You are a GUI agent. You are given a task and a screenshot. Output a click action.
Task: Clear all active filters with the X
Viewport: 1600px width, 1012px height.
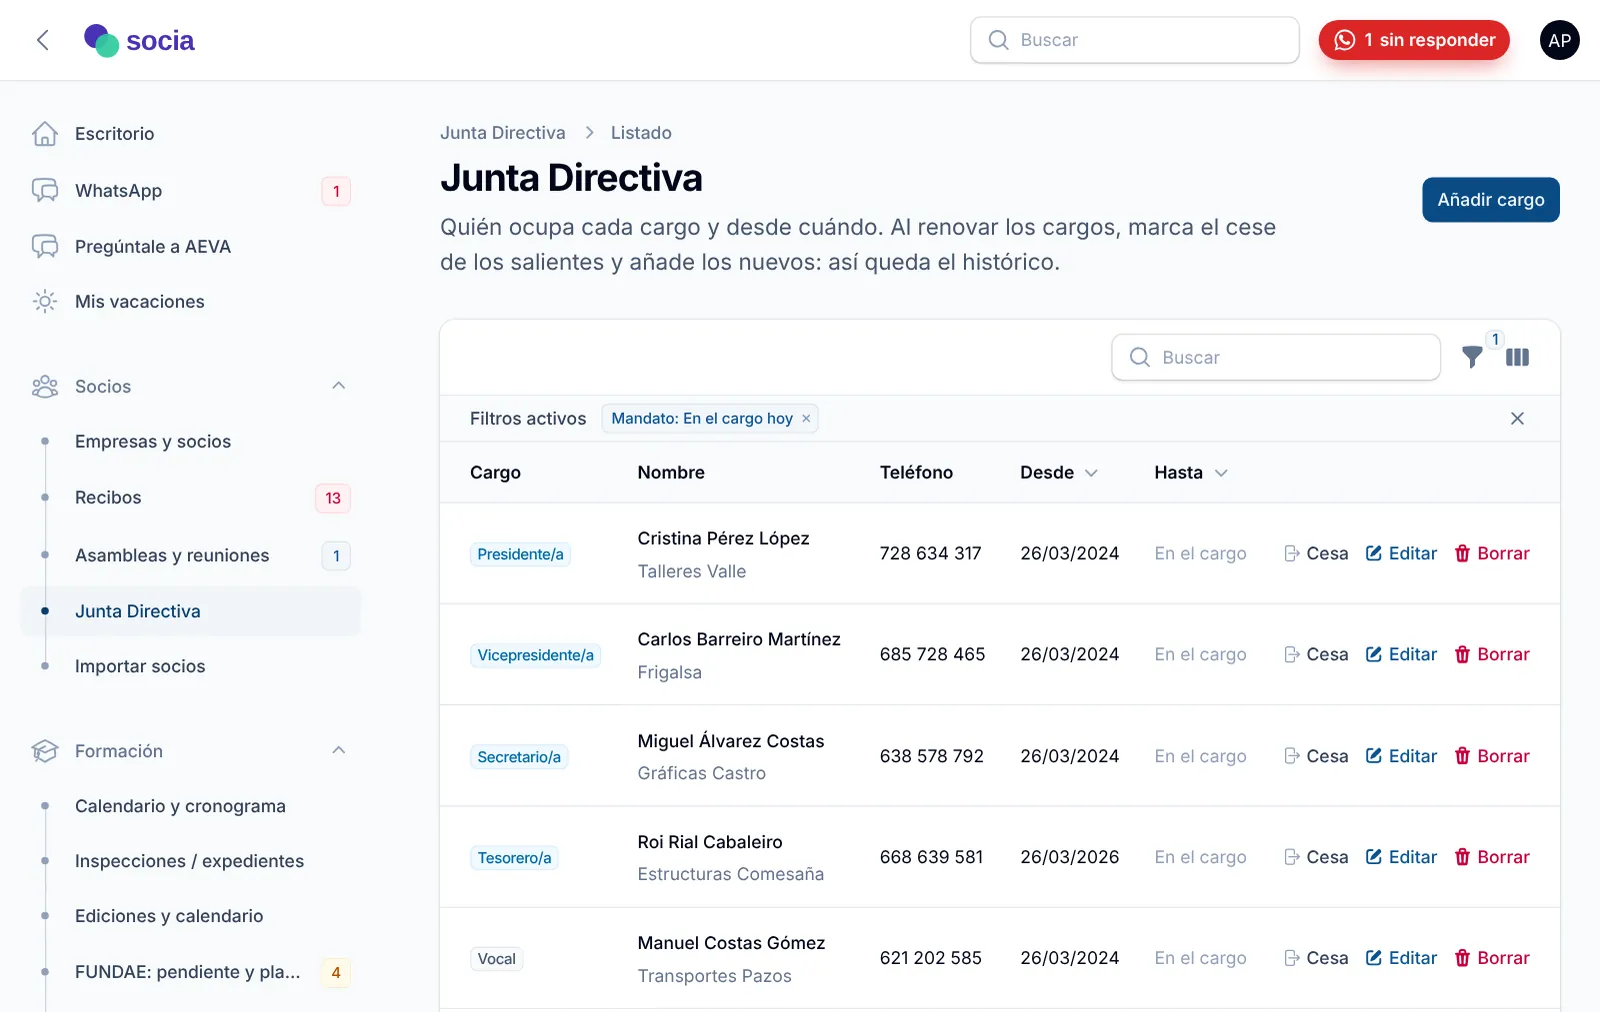pos(1517,418)
